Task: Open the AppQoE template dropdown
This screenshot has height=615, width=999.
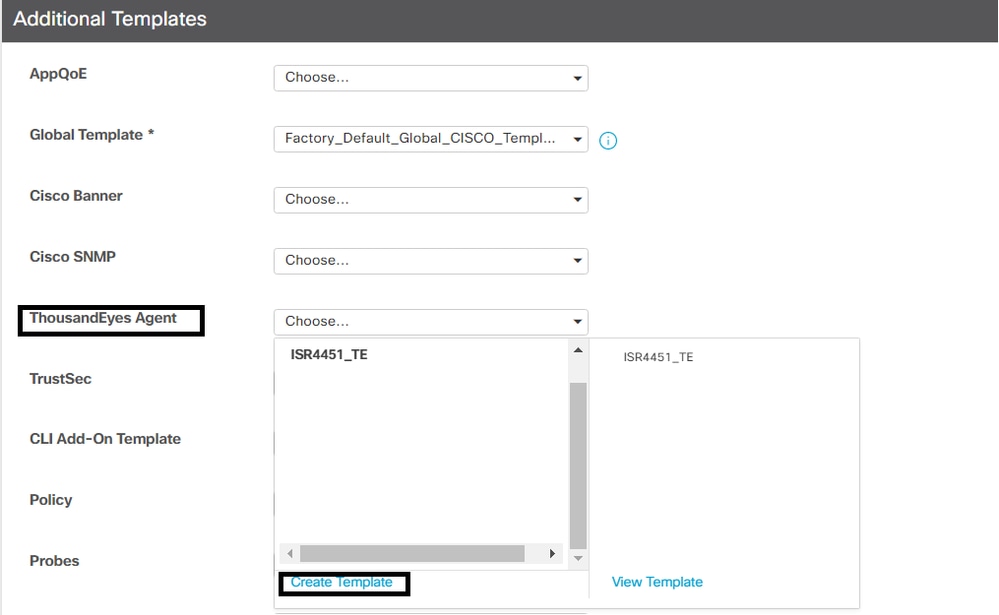Action: pyautogui.click(x=431, y=78)
